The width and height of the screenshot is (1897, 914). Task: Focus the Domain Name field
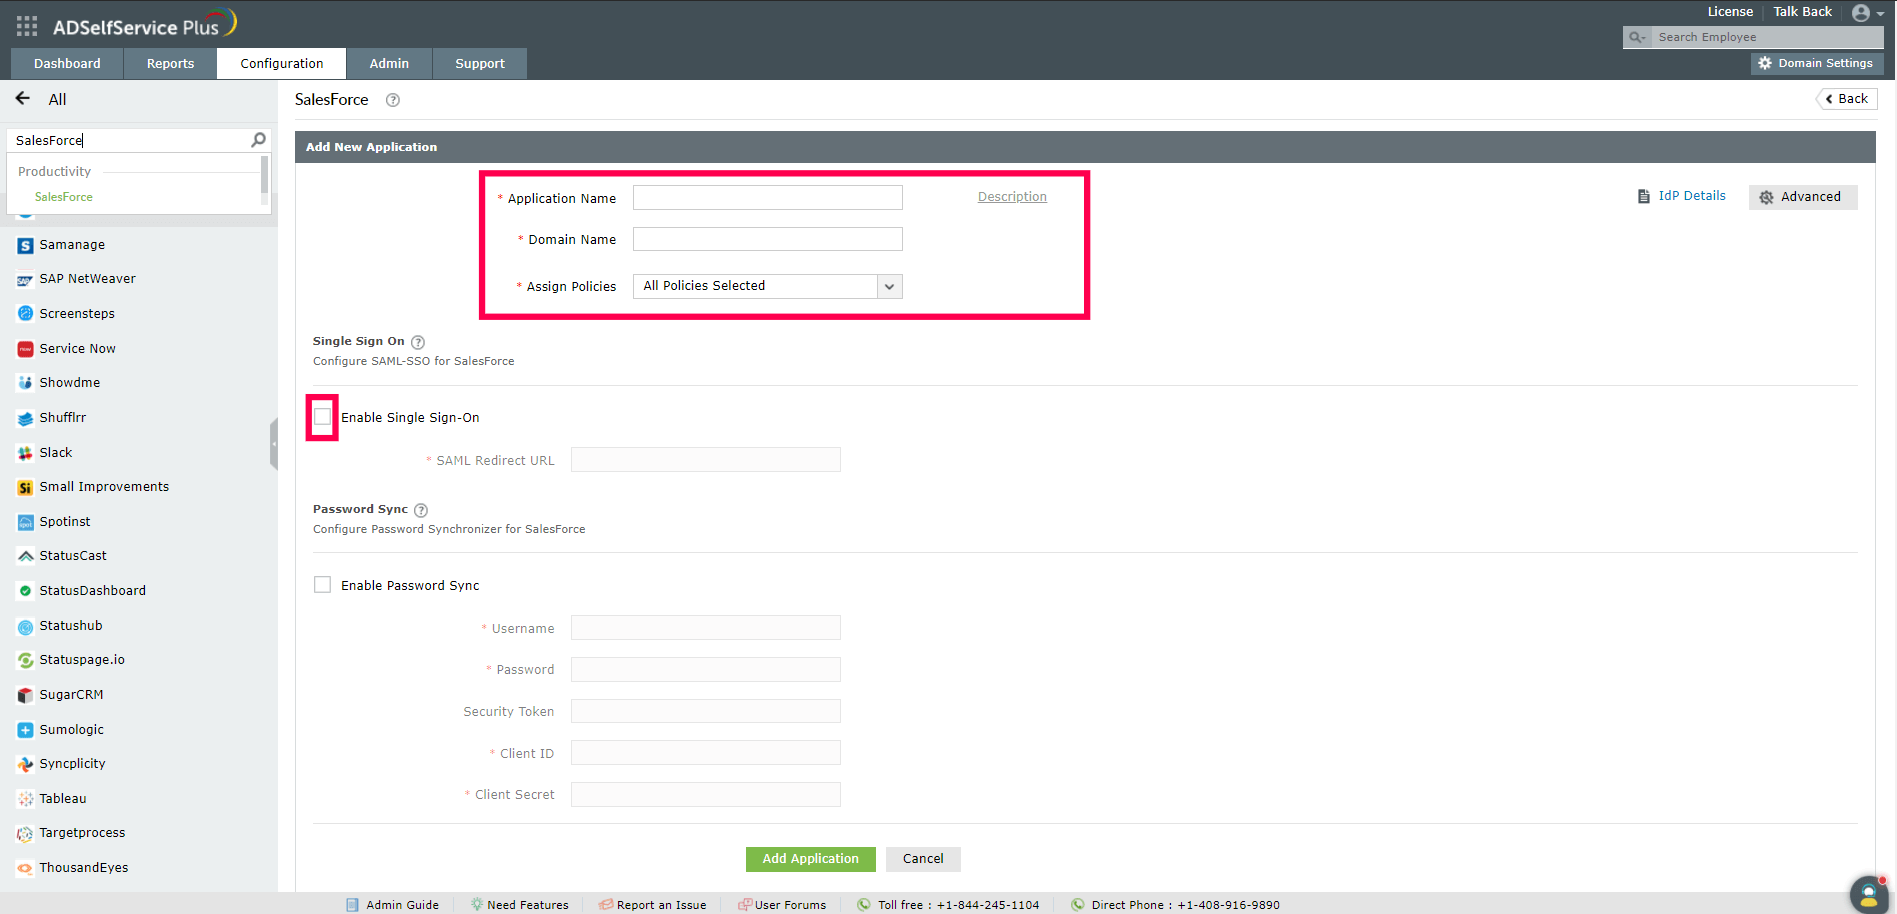[768, 239]
